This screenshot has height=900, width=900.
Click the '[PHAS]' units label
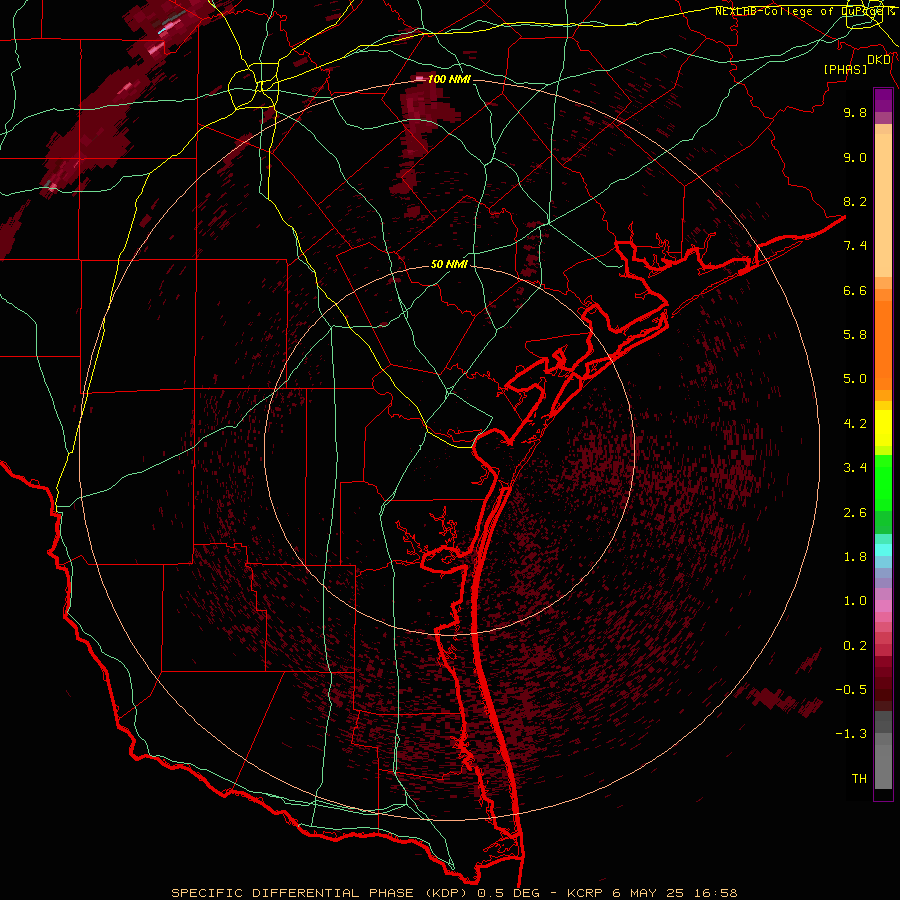click(845, 70)
